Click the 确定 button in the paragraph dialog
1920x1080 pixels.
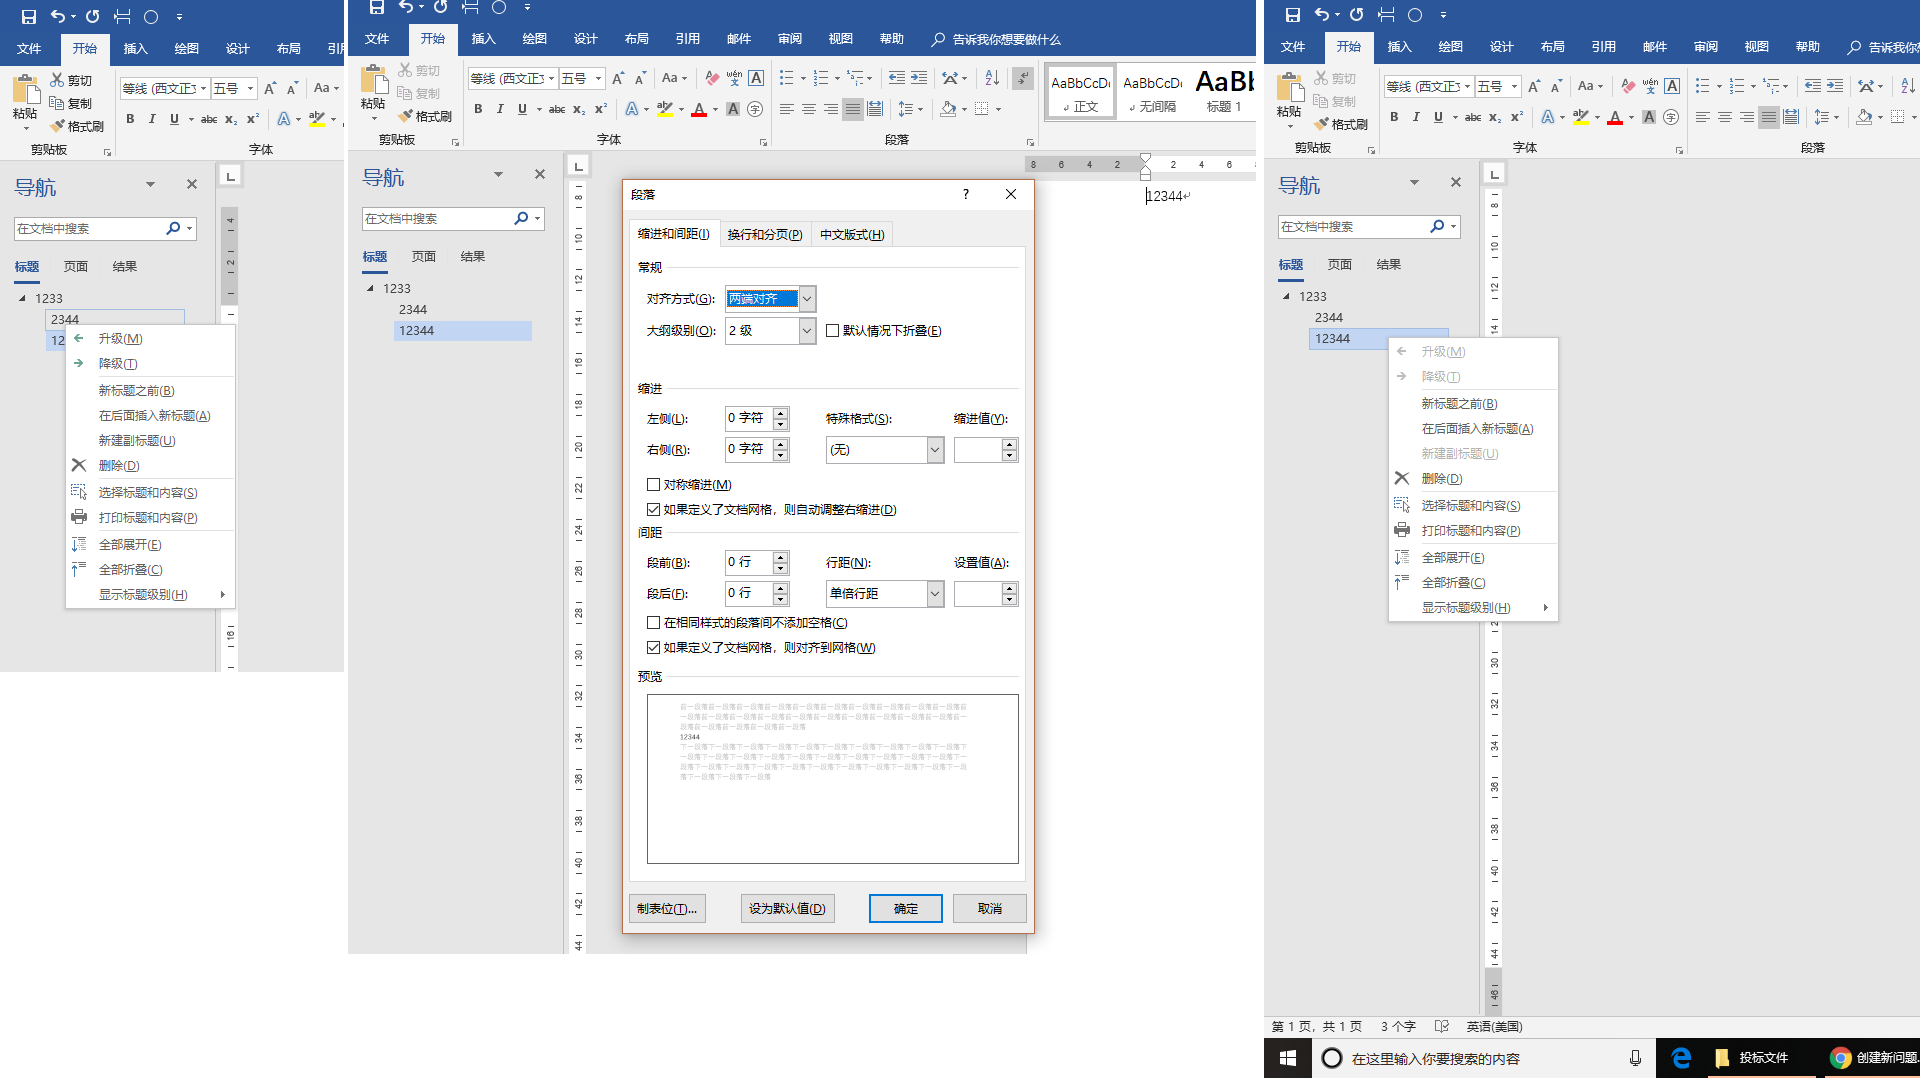905,908
